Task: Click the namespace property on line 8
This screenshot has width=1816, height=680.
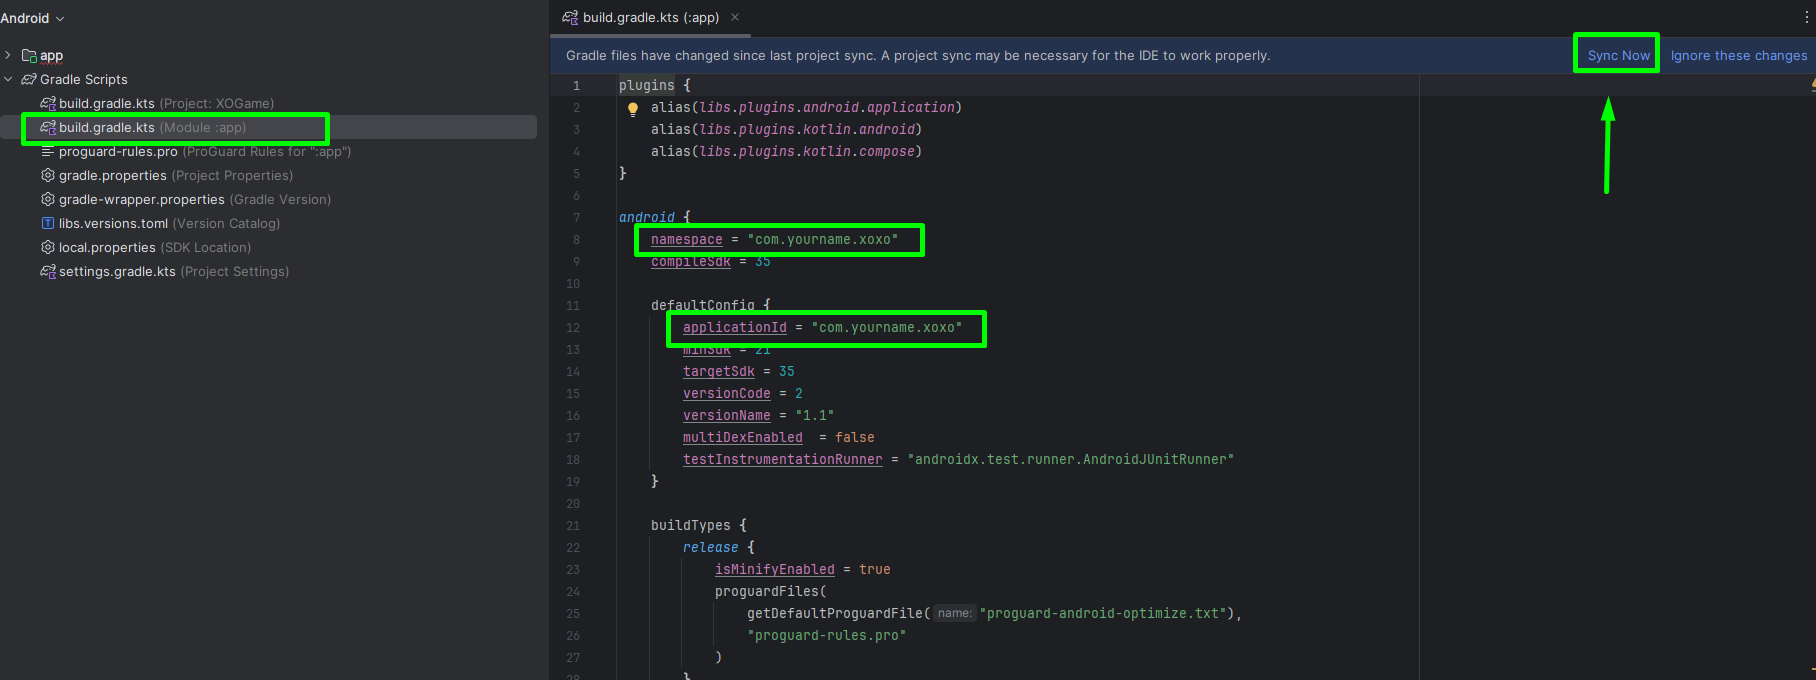Action: pyautogui.click(x=686, y=239)
